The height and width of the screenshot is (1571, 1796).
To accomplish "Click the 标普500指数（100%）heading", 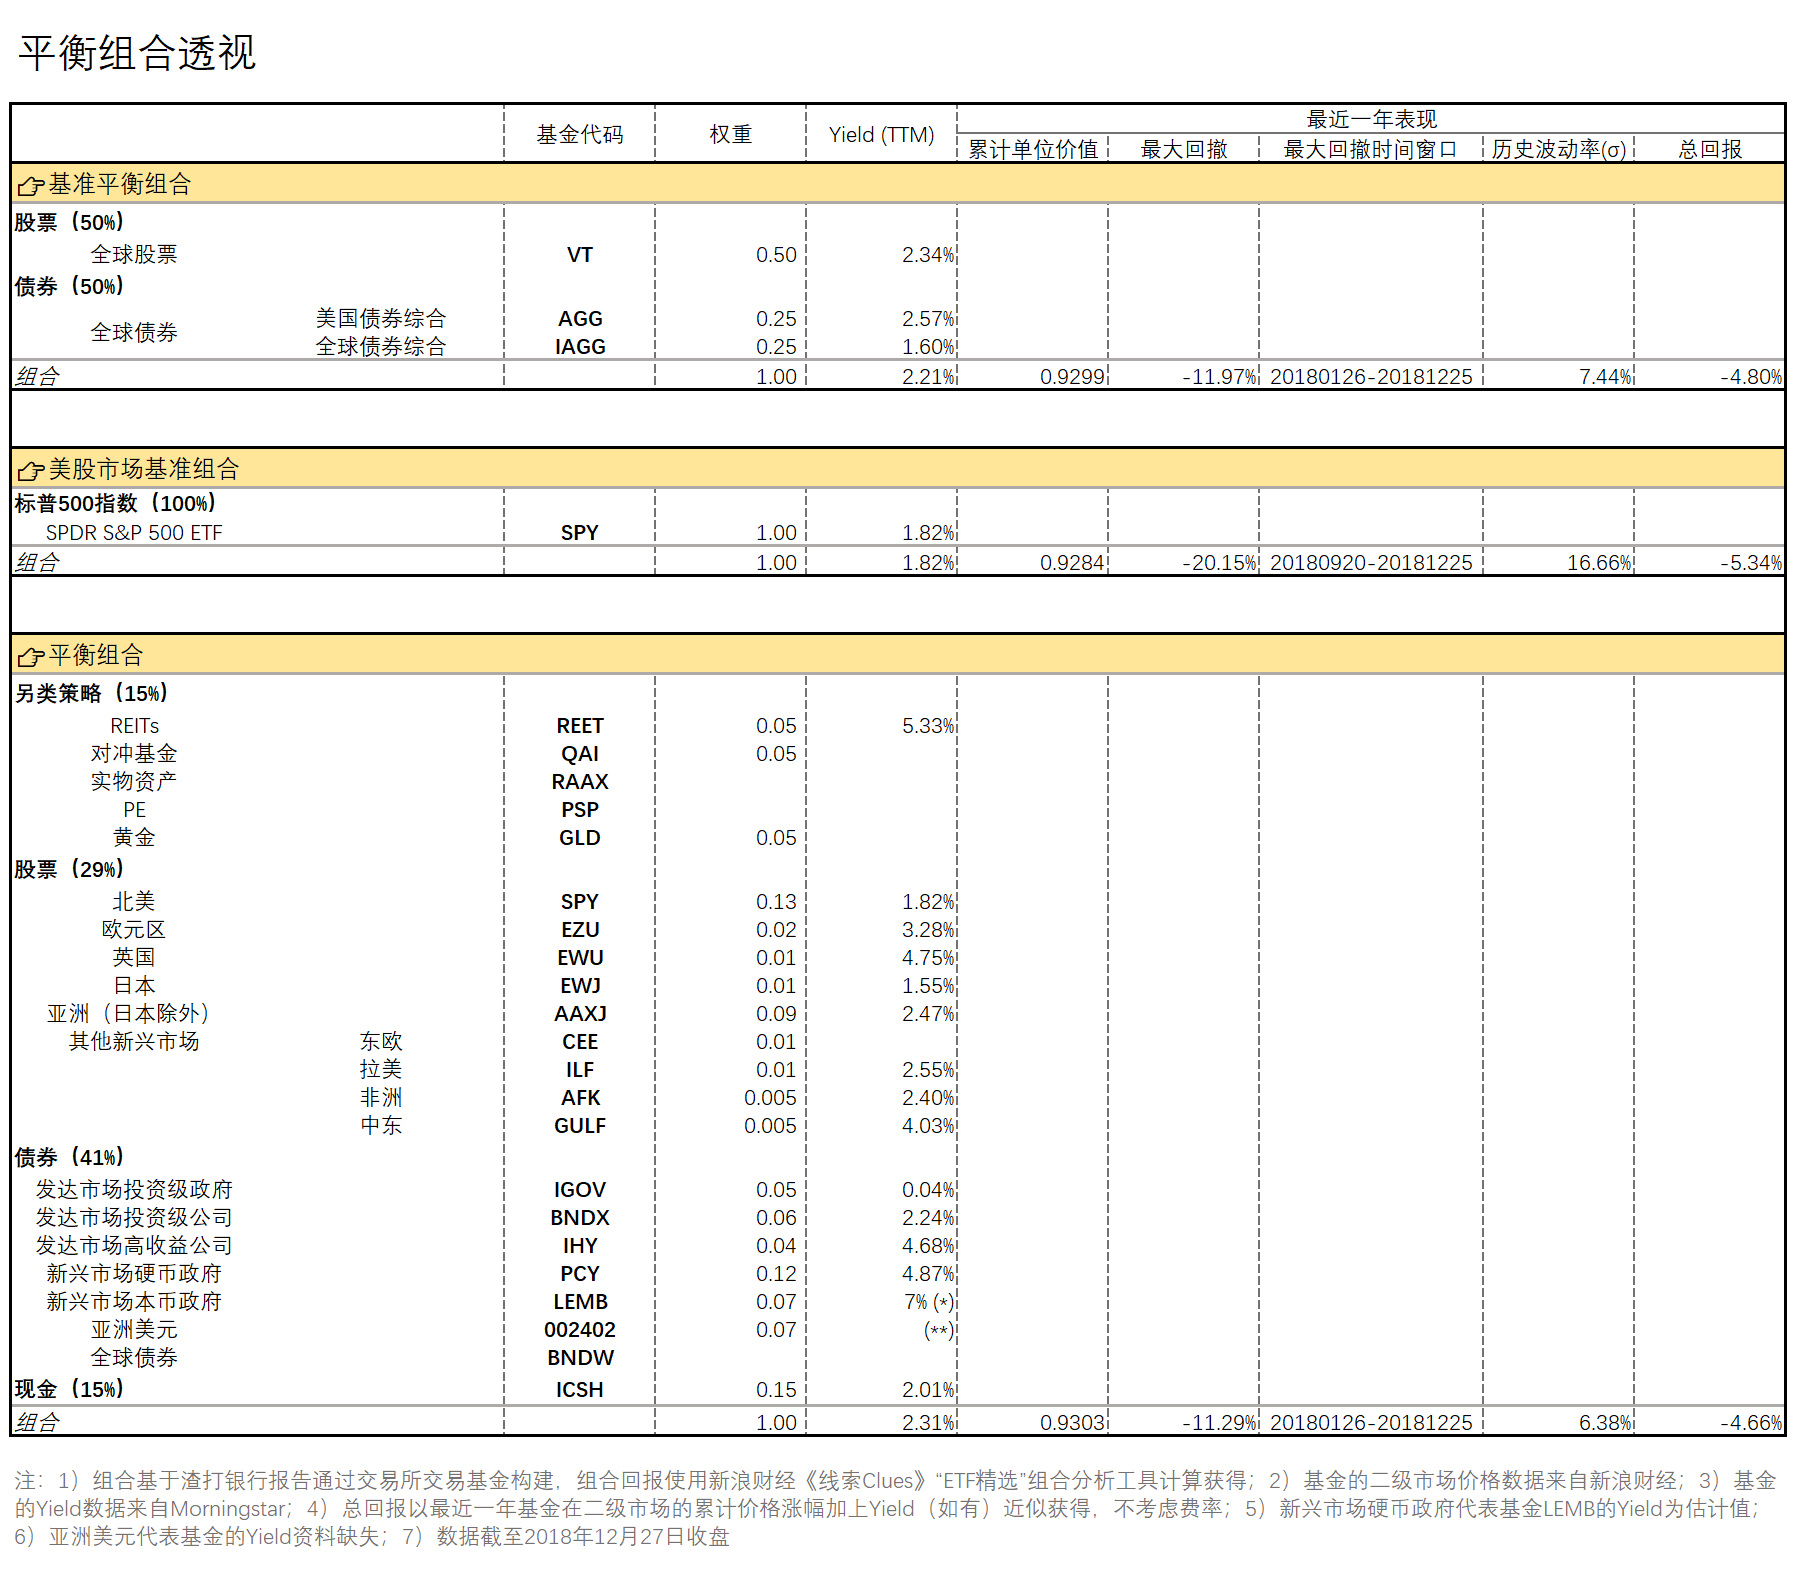I will [x=115, y=503].
